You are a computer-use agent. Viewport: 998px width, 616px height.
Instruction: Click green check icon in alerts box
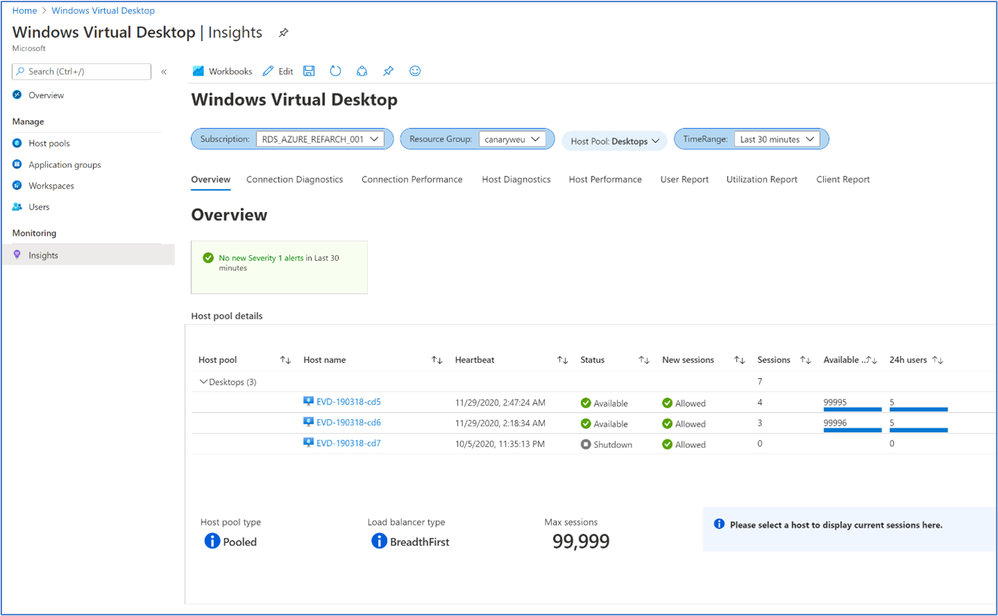[x=208, y=258]
